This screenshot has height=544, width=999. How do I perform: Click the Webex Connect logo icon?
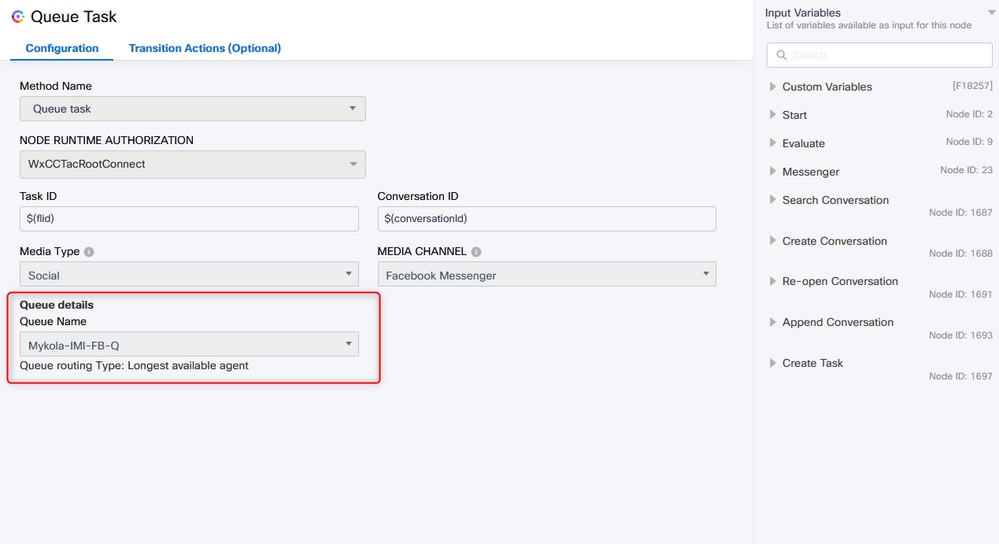(18, 17)
